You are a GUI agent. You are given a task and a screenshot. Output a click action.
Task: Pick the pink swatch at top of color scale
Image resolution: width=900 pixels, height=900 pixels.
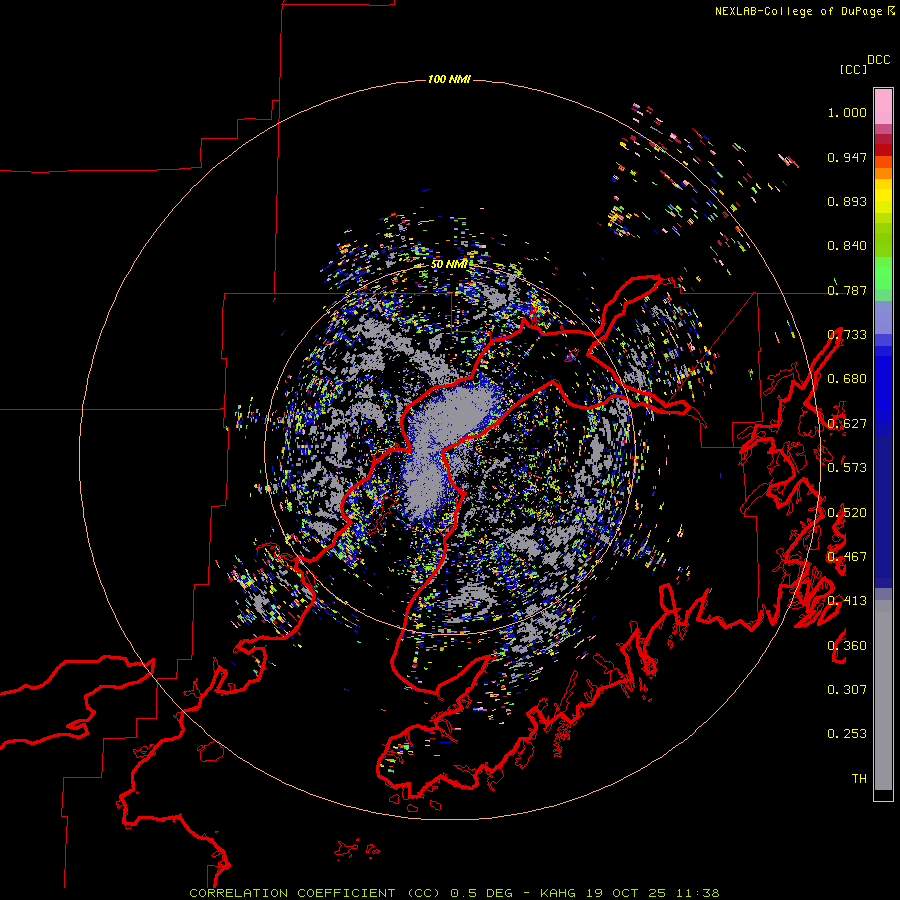pos(883,106)
